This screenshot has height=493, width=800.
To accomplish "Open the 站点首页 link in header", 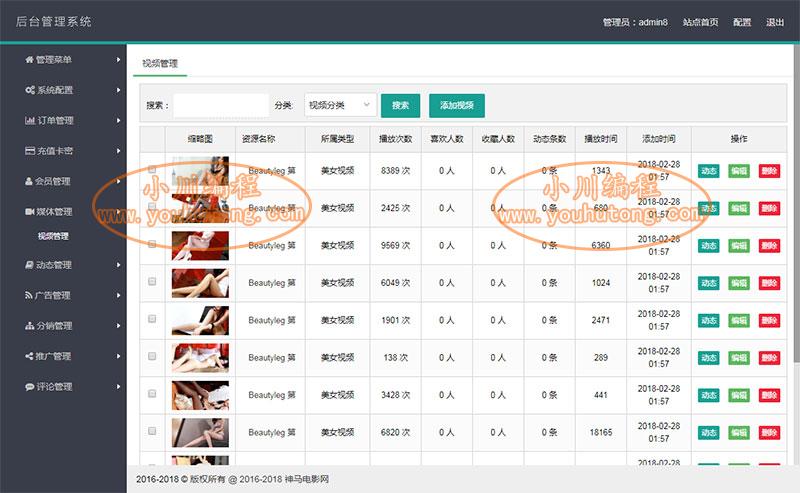I will click(700, 22).
